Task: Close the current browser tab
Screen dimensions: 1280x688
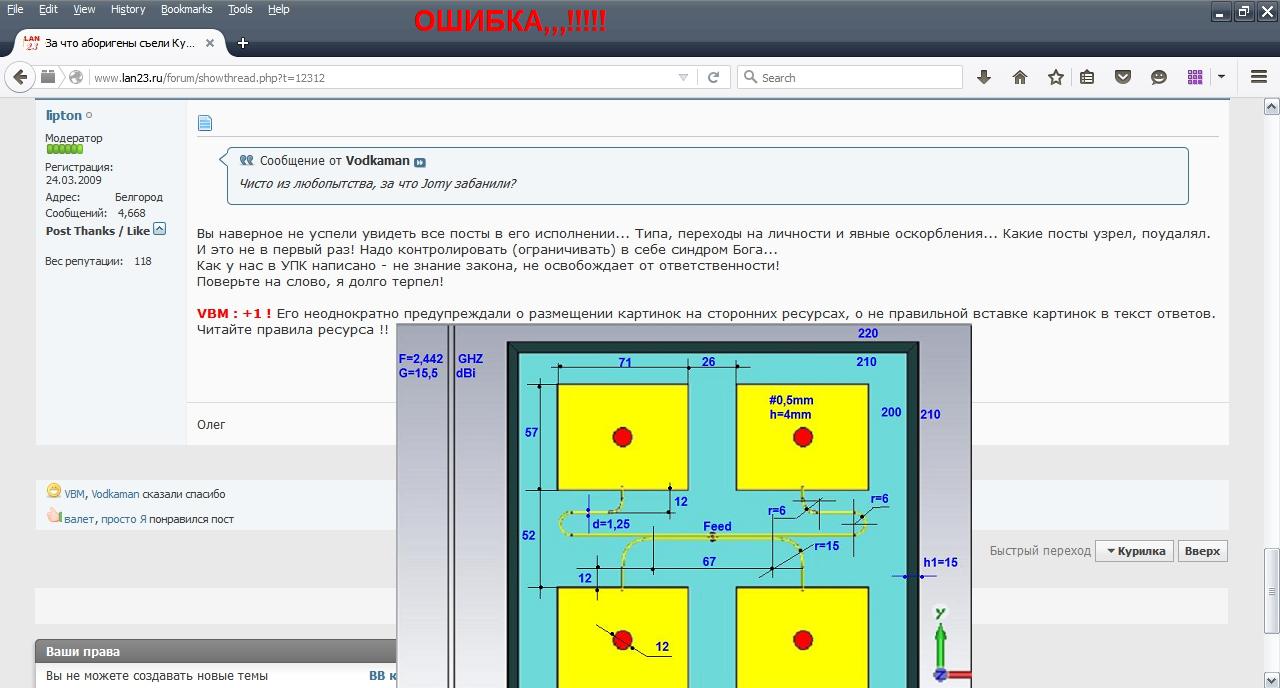Action: [x=210, y=43]
